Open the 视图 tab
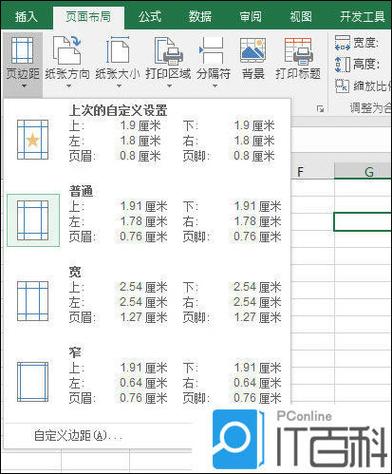392x474 pixels. [301, 17]
